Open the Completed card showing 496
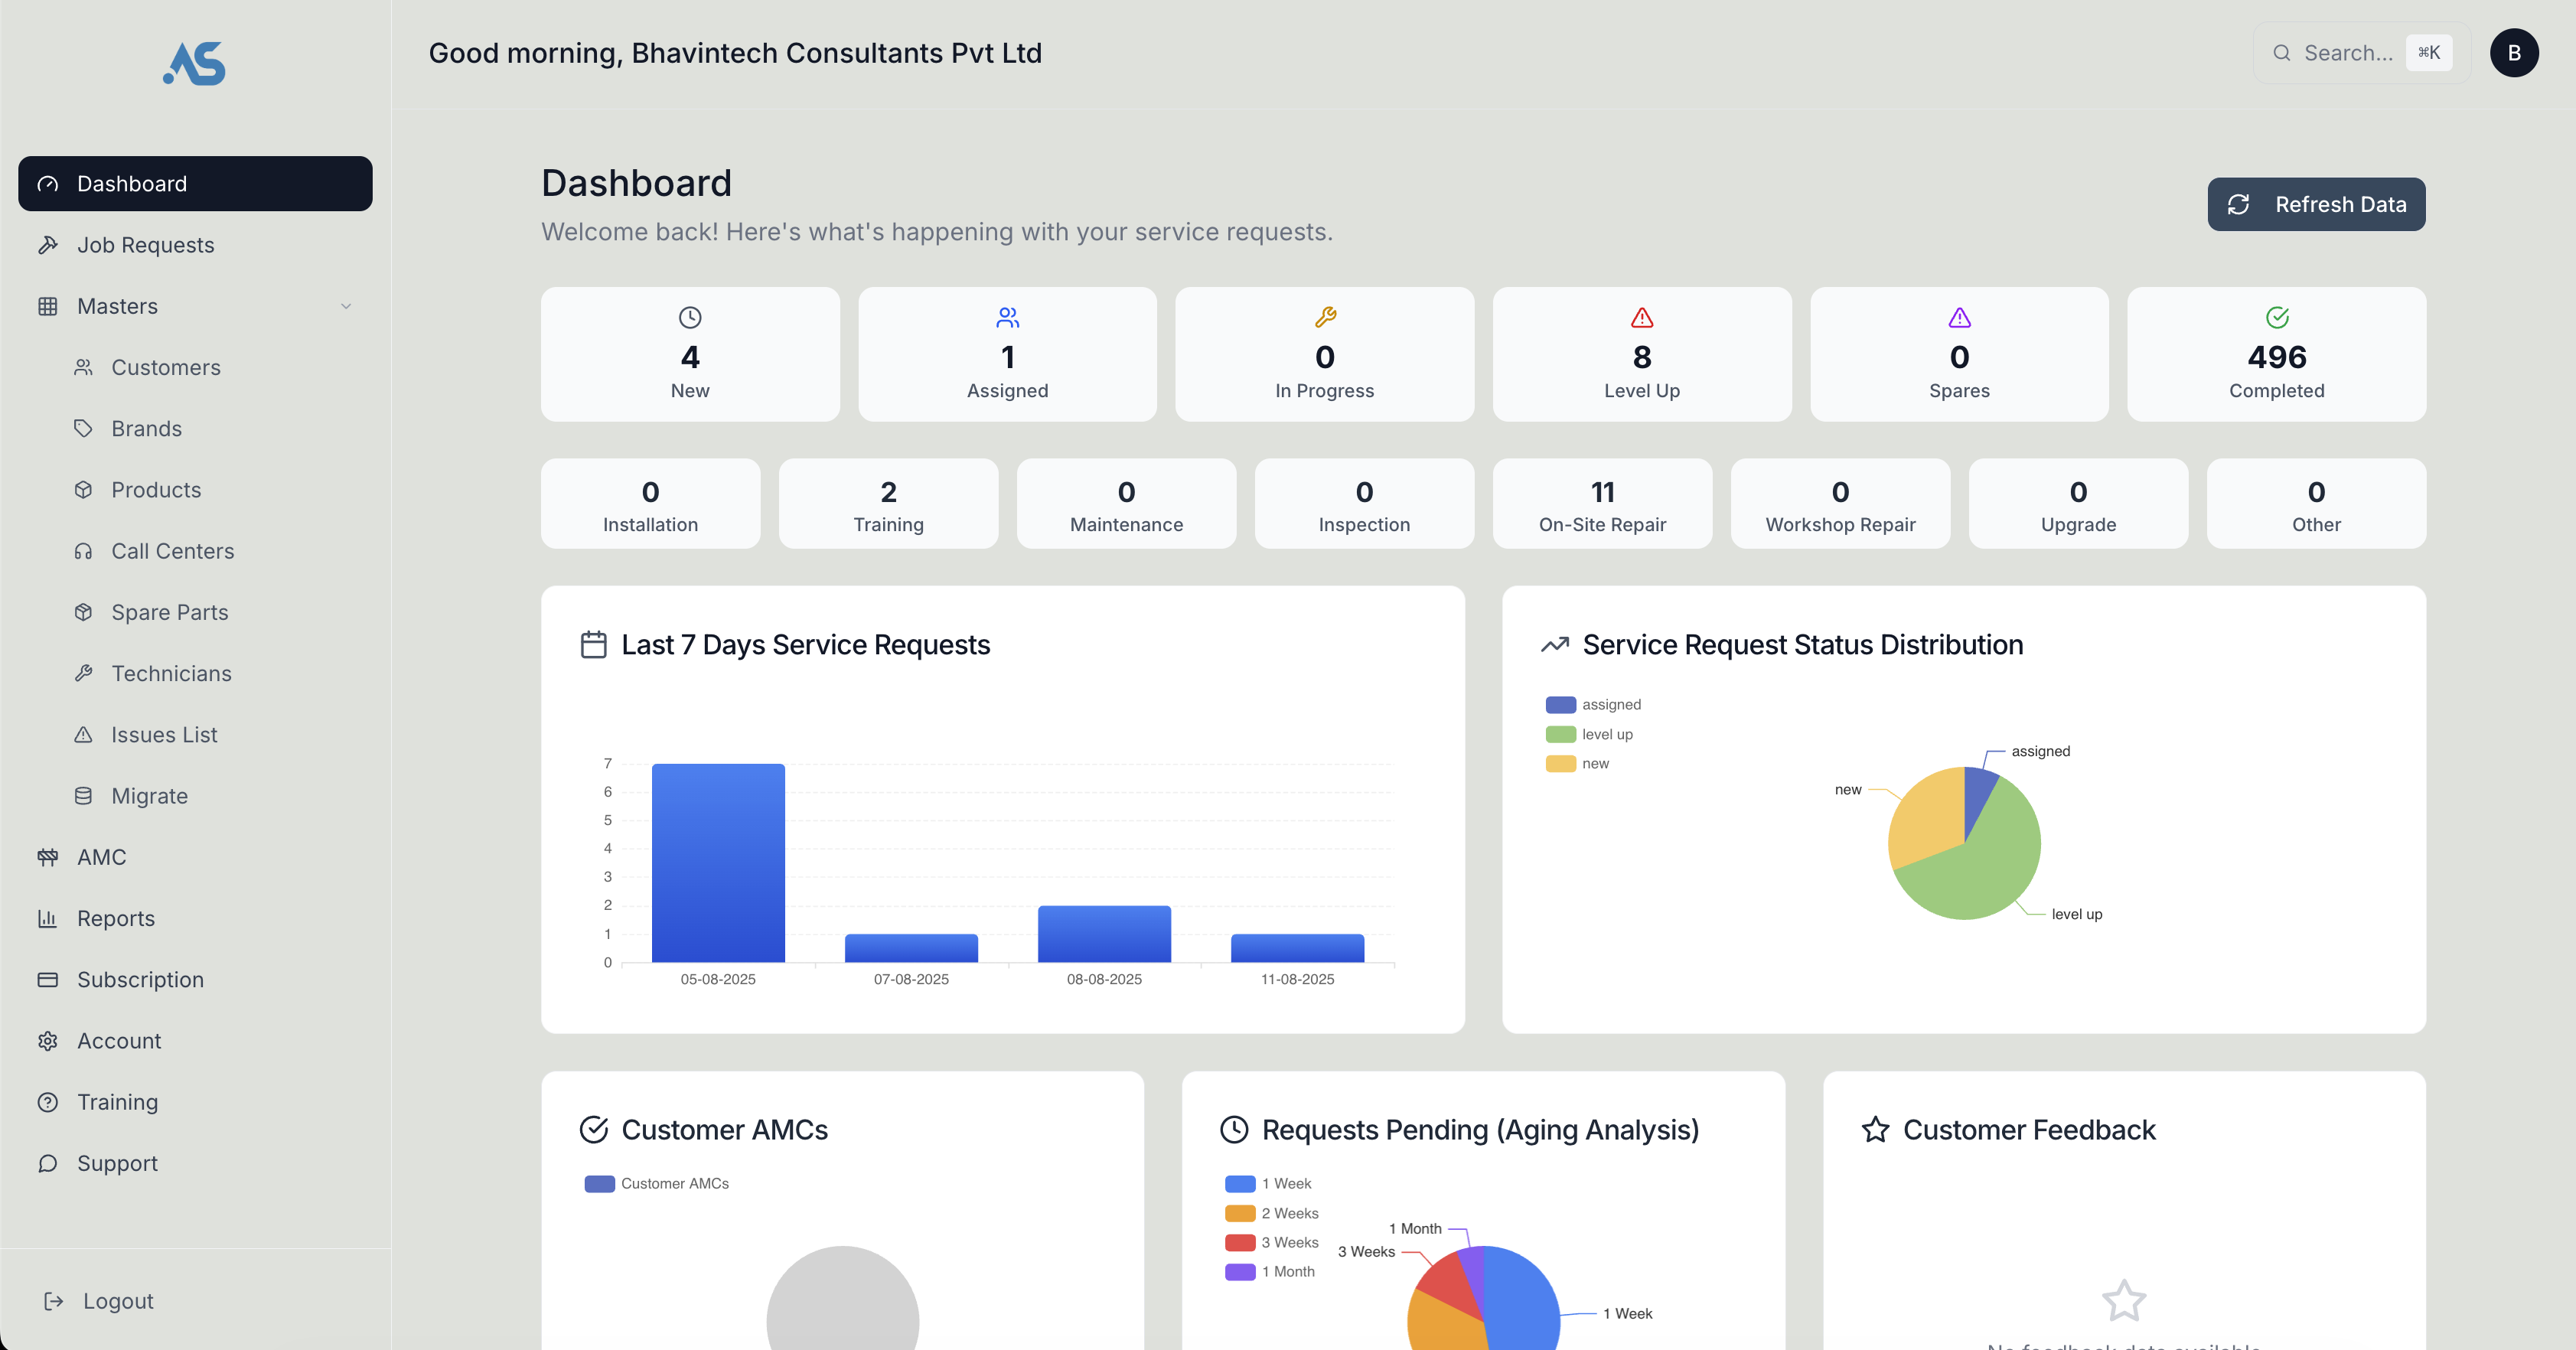 tap(2276, 354)
